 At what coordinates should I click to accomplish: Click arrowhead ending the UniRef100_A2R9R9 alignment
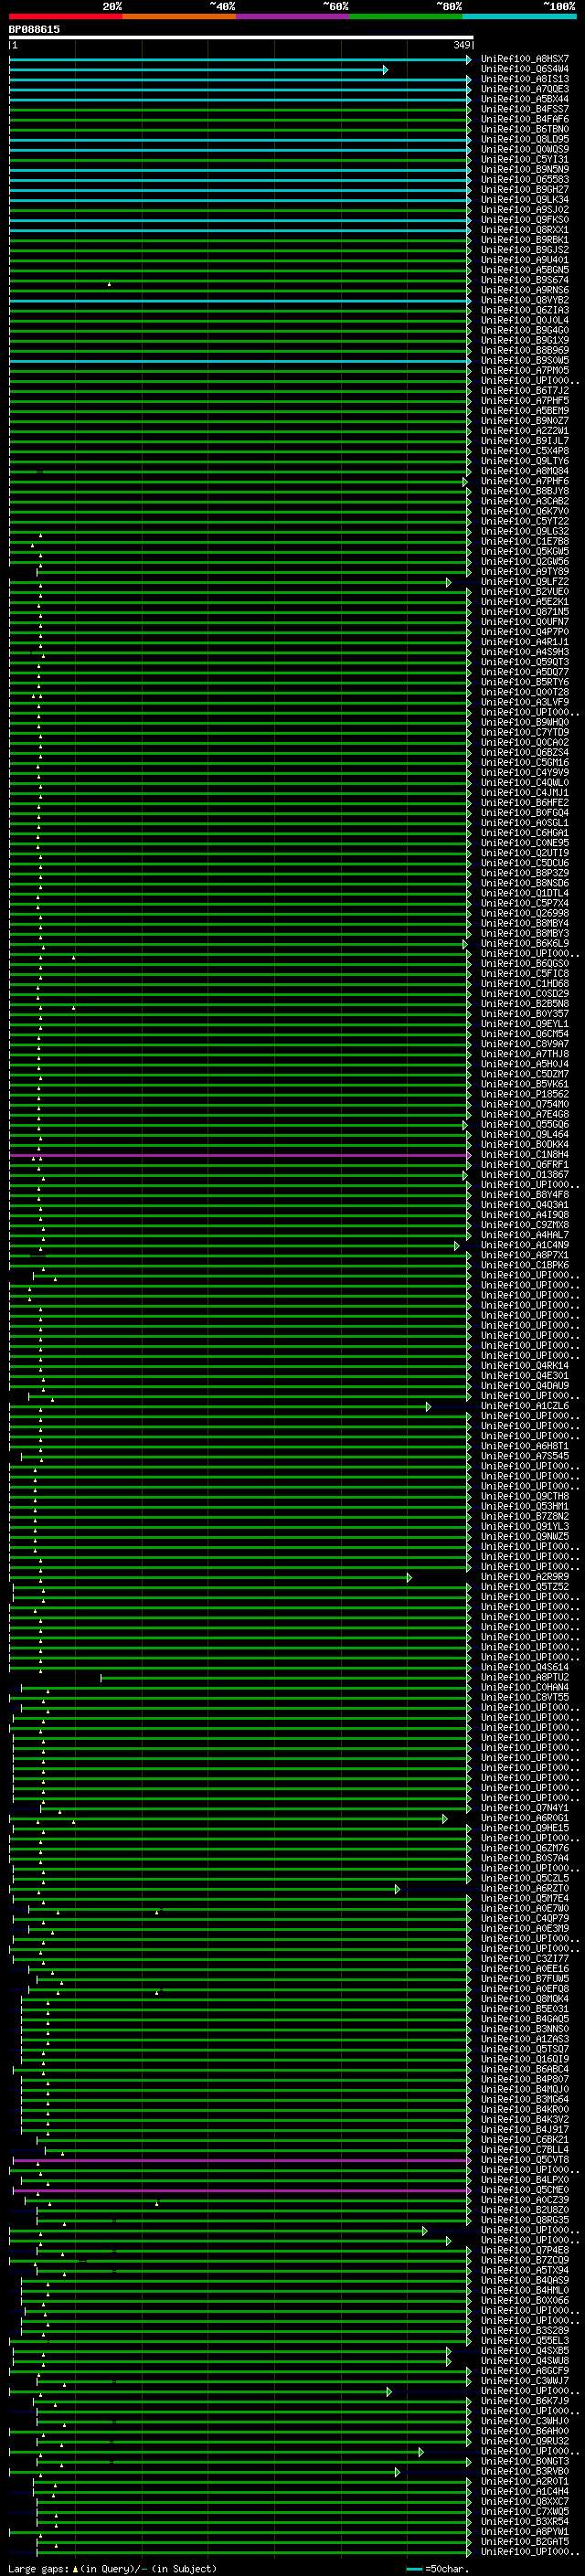click(408, 1577)
